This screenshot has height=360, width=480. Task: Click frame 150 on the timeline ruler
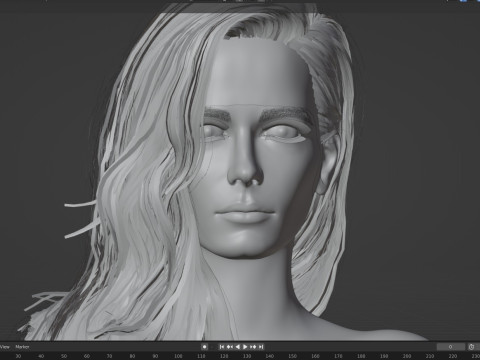[292, 356]
